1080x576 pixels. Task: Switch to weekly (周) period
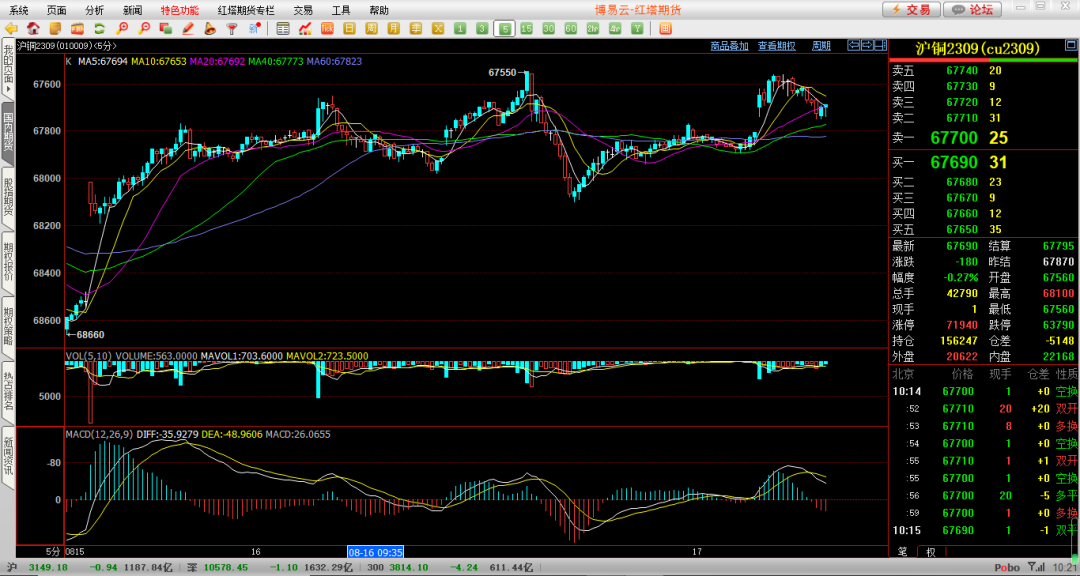click(371, 29)
